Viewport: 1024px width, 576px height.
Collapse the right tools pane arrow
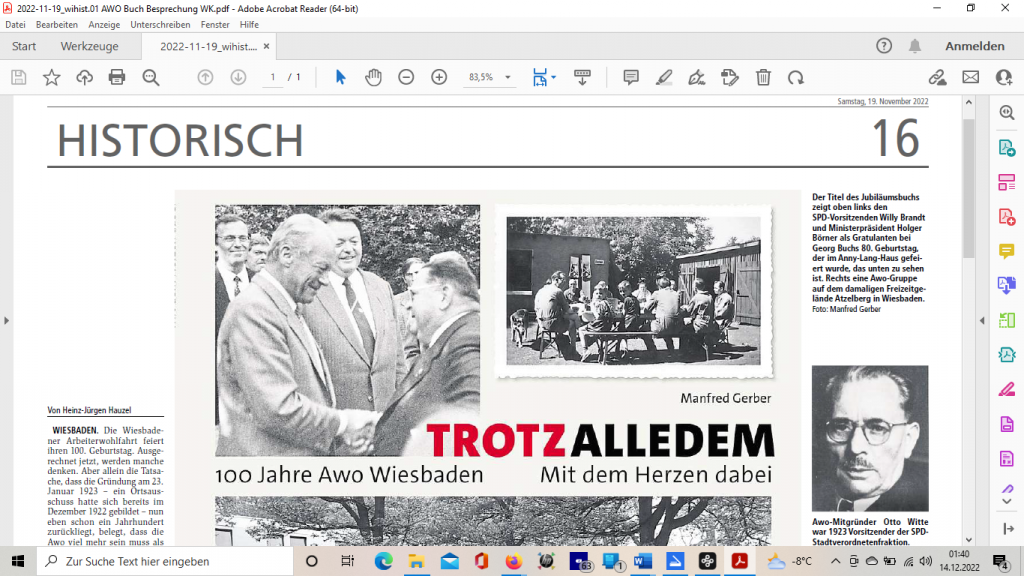coord(981,320)
